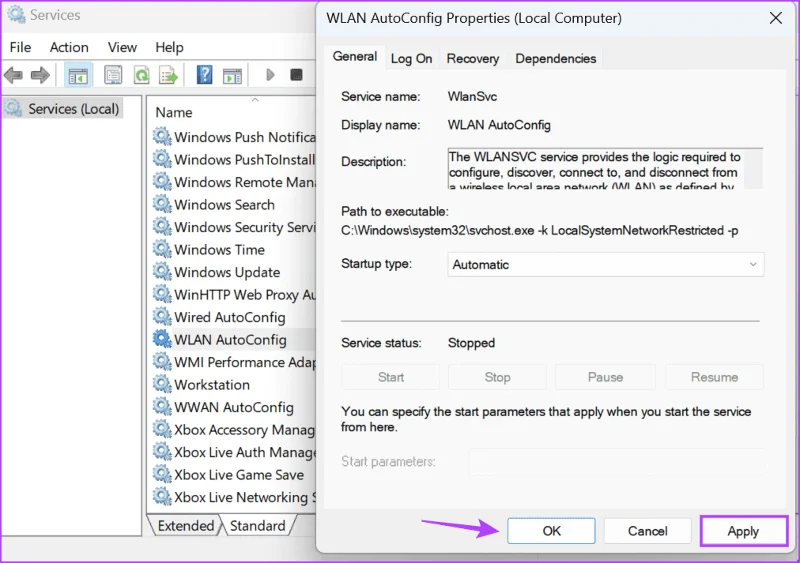Click the Resume service button
Viewport: 800px width, 563px height.
pyautogui.click(x=714, y=377)
